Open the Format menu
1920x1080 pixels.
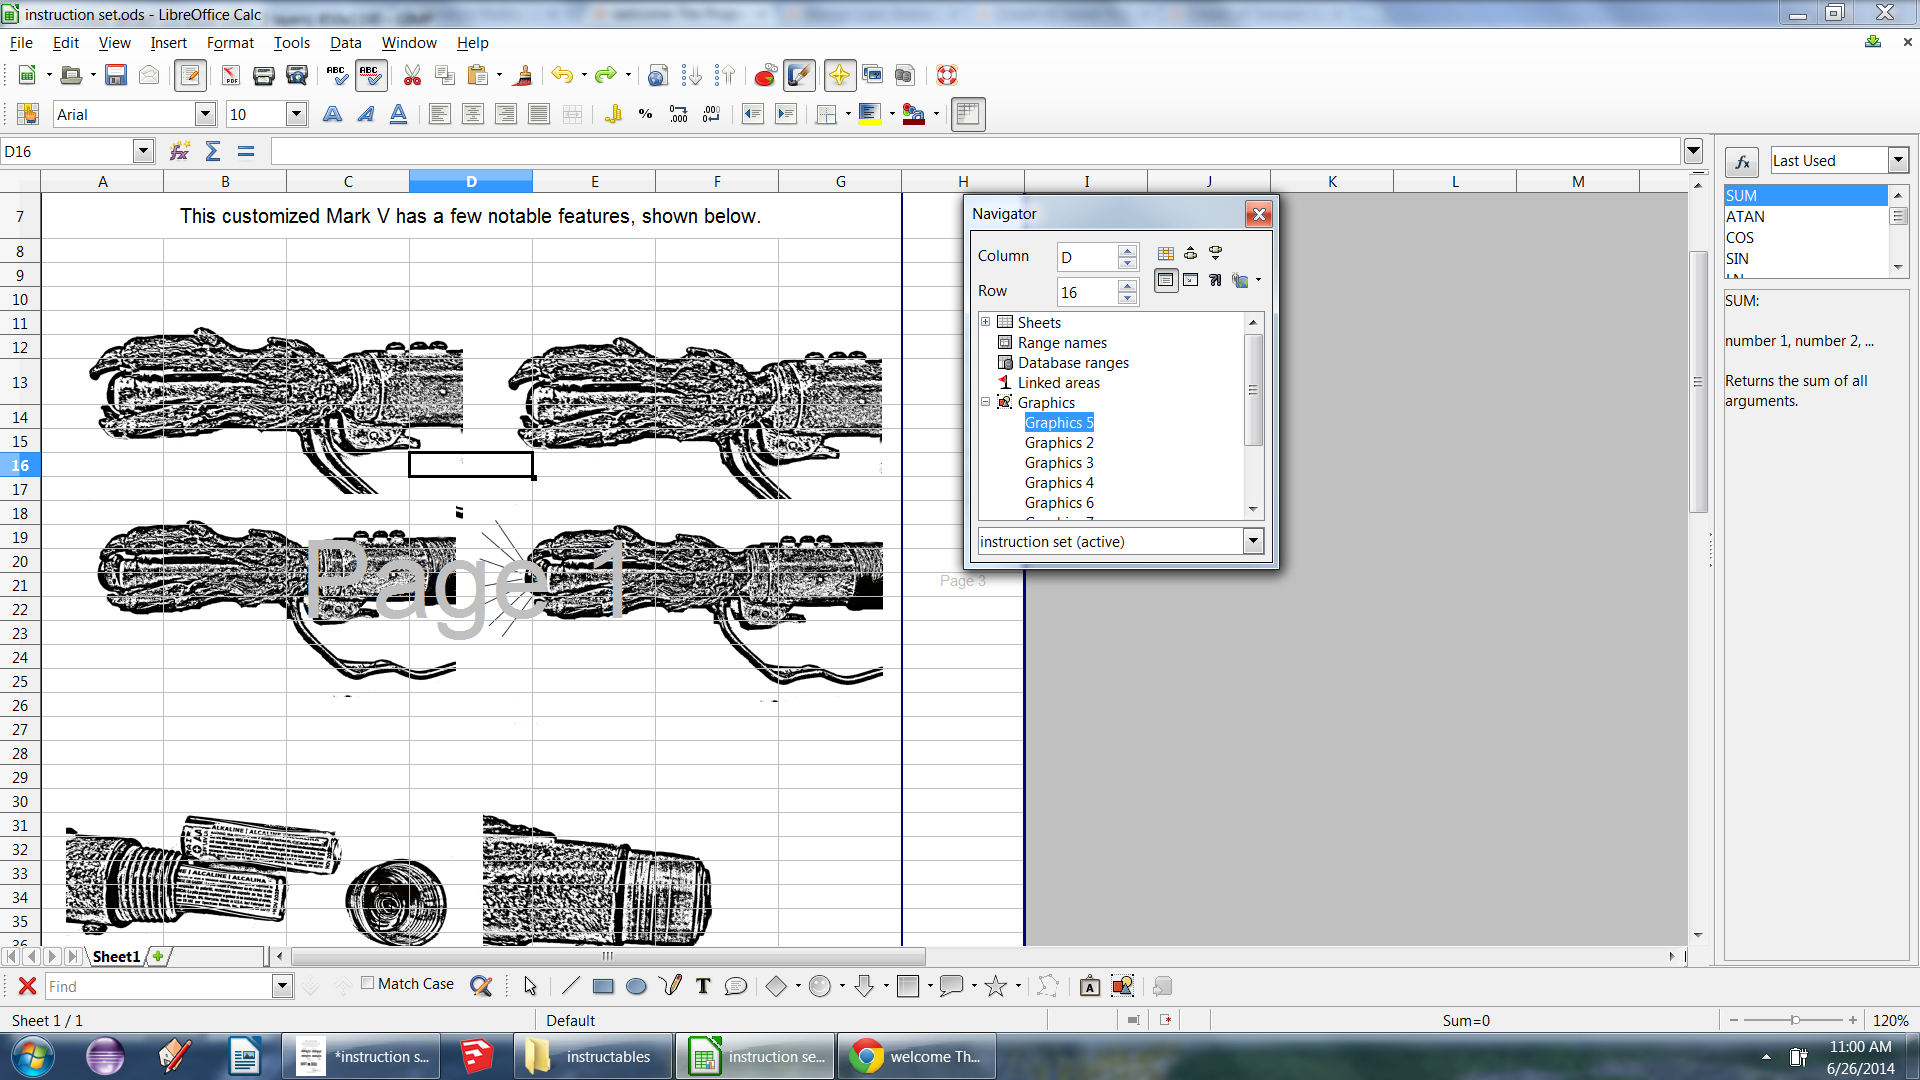click(230, 43)
